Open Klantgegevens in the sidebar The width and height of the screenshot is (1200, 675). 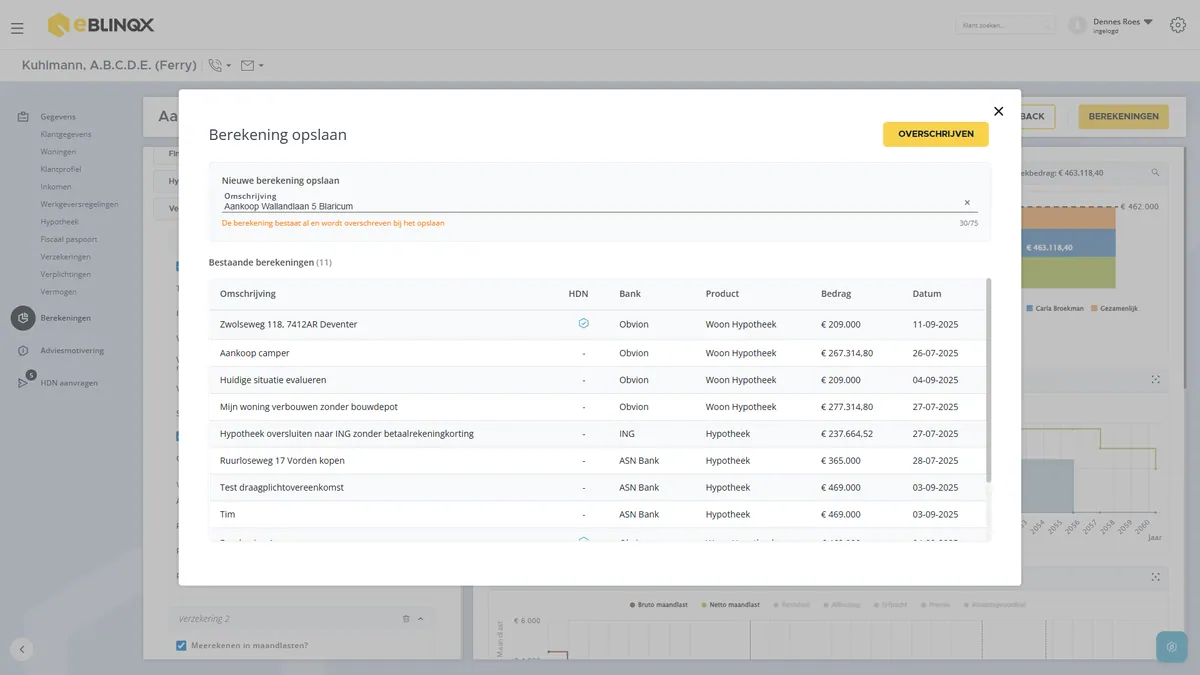pos(66,134)
